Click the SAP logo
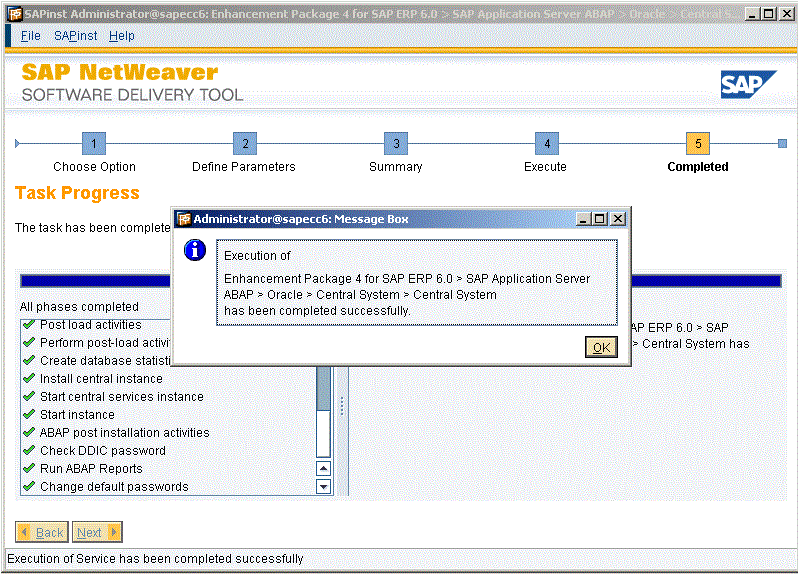The width and height of the screenshot is (799, 575). point(748,85)
